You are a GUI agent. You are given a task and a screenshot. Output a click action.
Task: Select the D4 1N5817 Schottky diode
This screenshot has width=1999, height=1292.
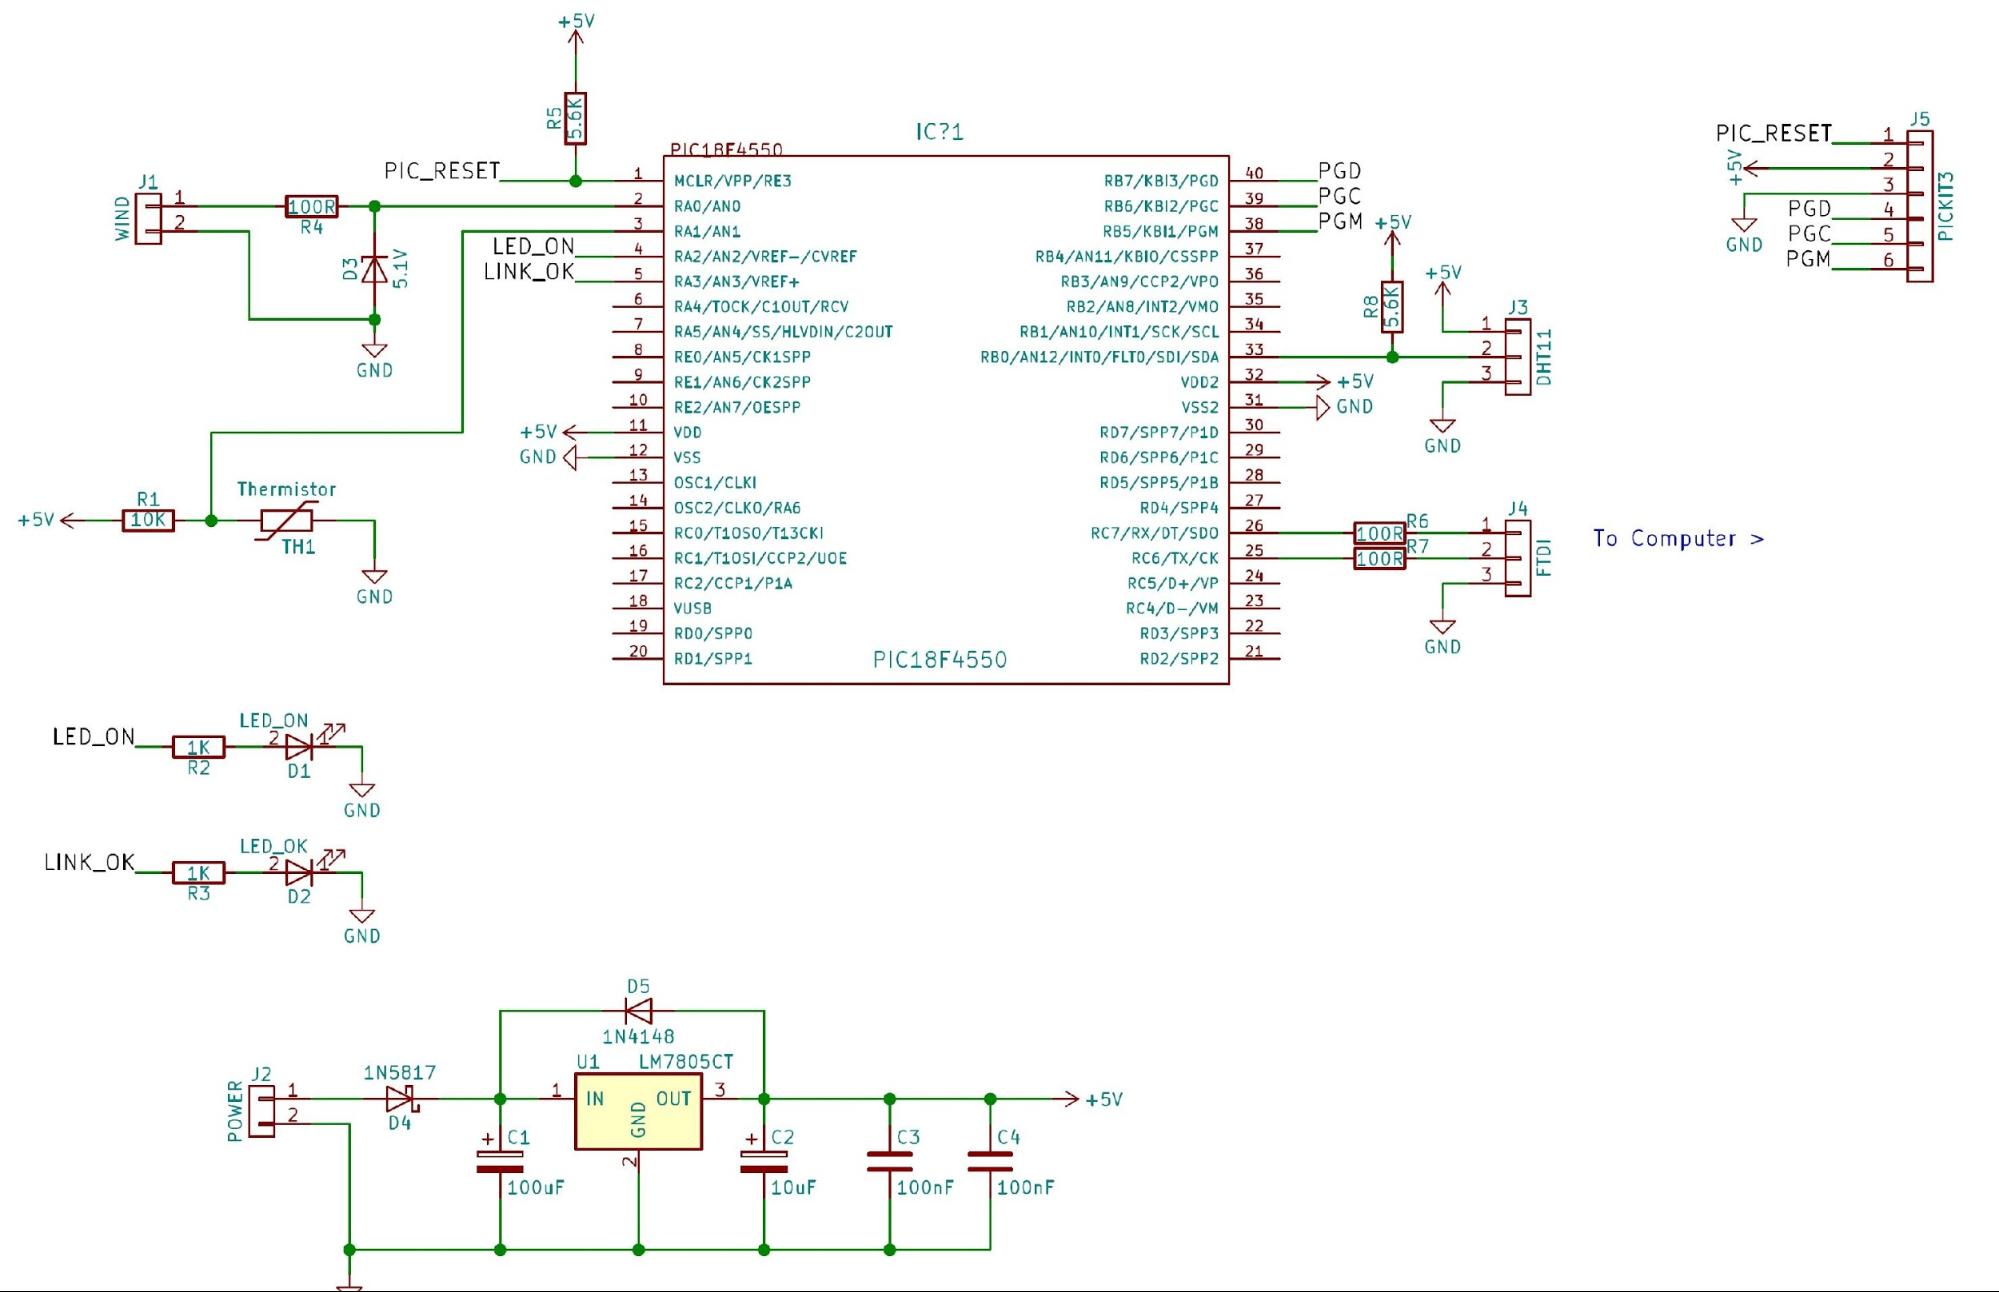(402, 1099)
